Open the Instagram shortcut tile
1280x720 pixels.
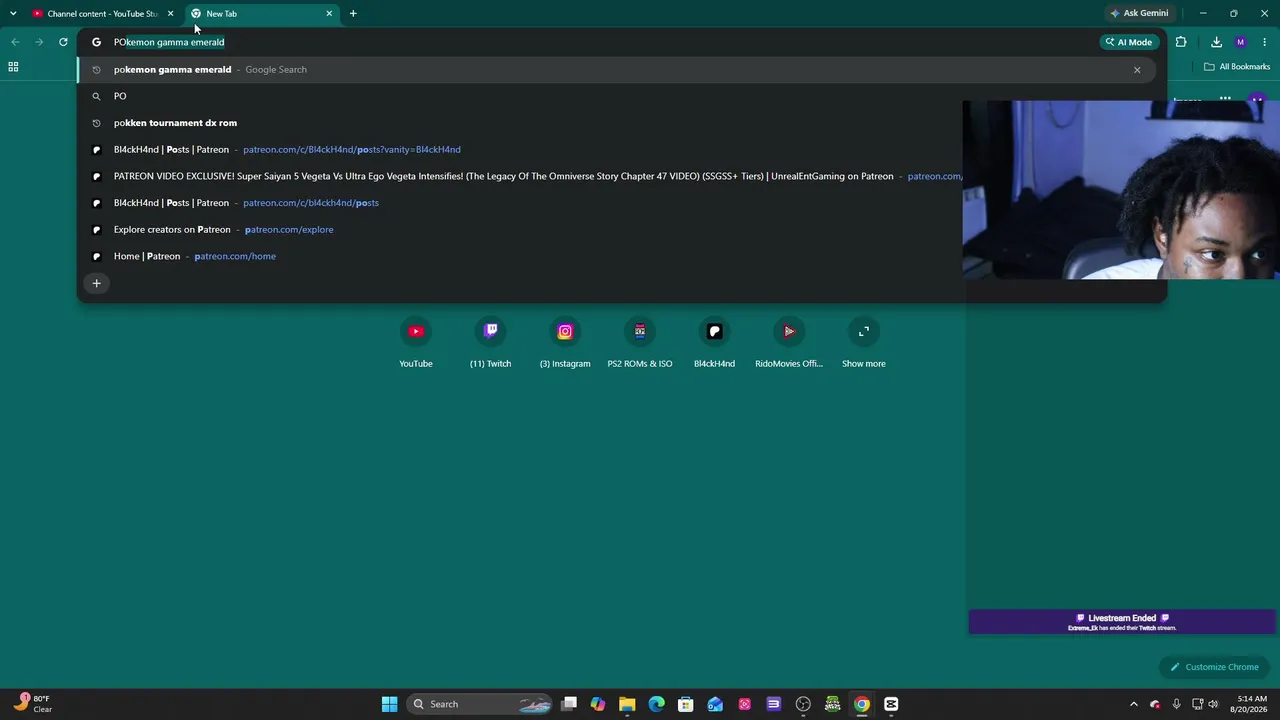pos(565,343)
